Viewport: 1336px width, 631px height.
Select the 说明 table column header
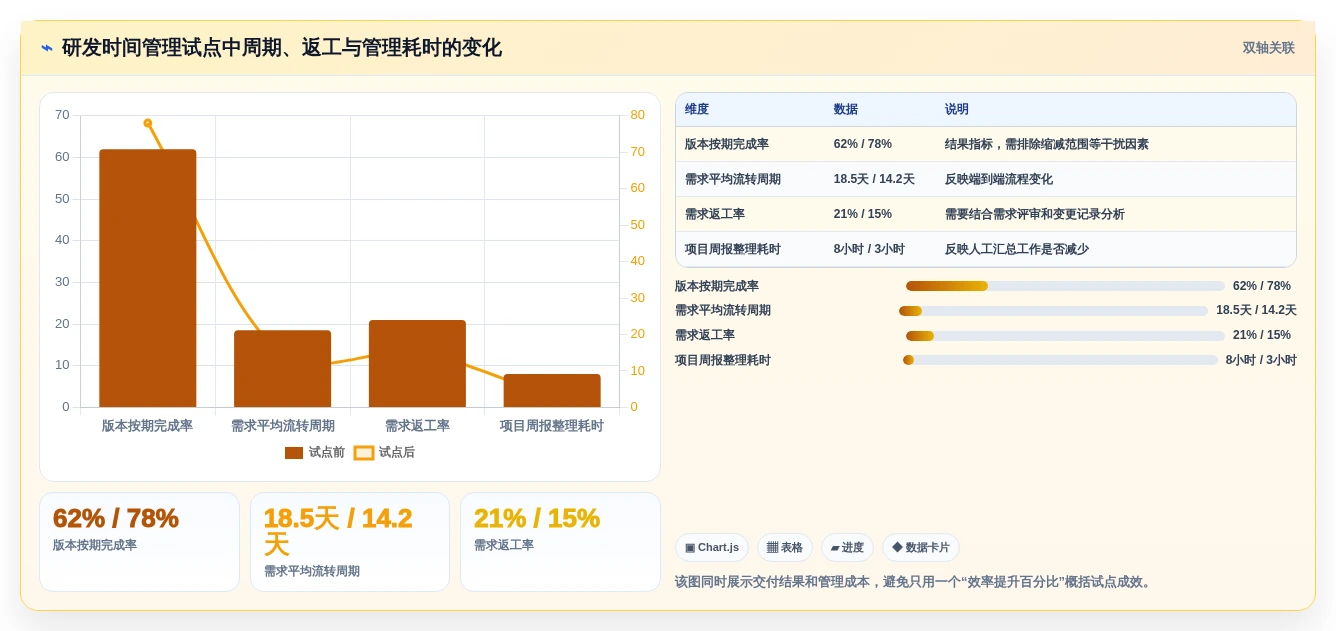pos(957,110)
